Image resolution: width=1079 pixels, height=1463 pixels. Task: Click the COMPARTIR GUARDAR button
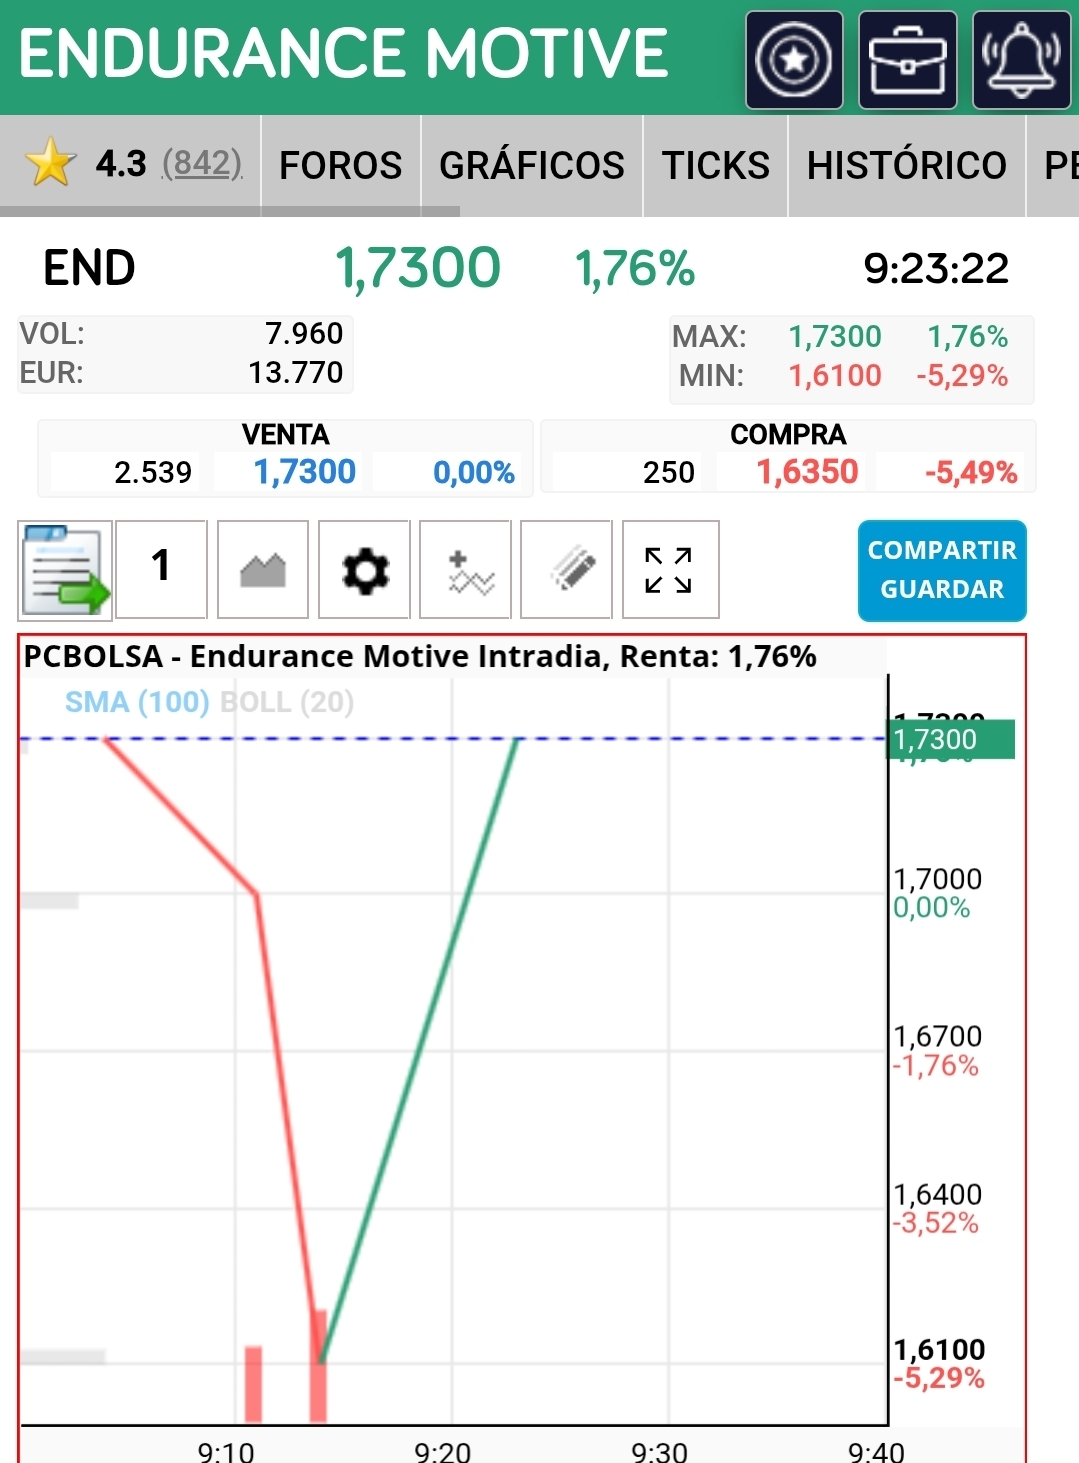pyautogui.click(x=942, y=570)
